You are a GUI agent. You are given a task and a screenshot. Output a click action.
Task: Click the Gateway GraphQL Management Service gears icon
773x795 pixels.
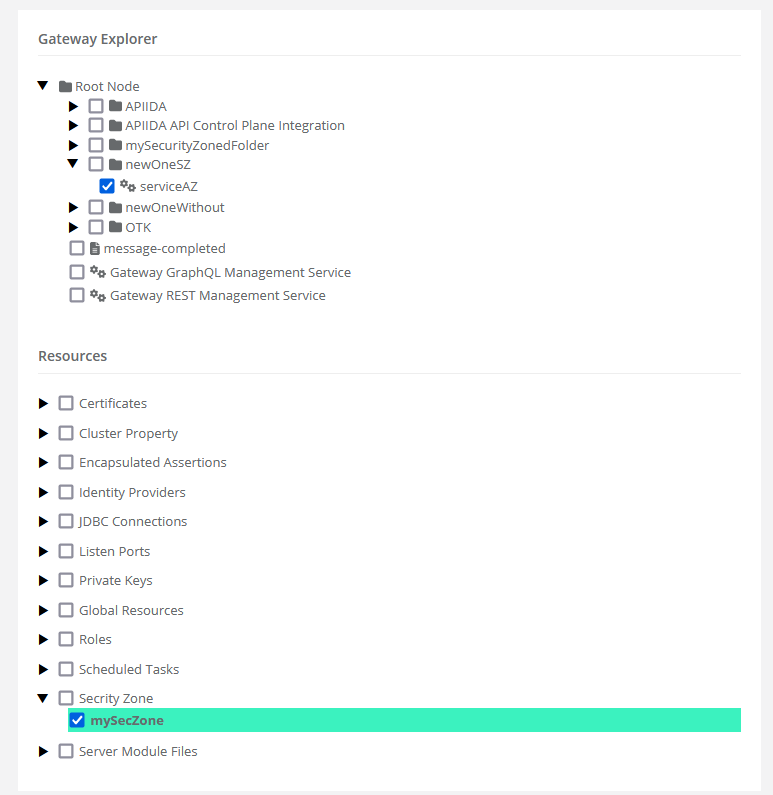click(98, 272)
